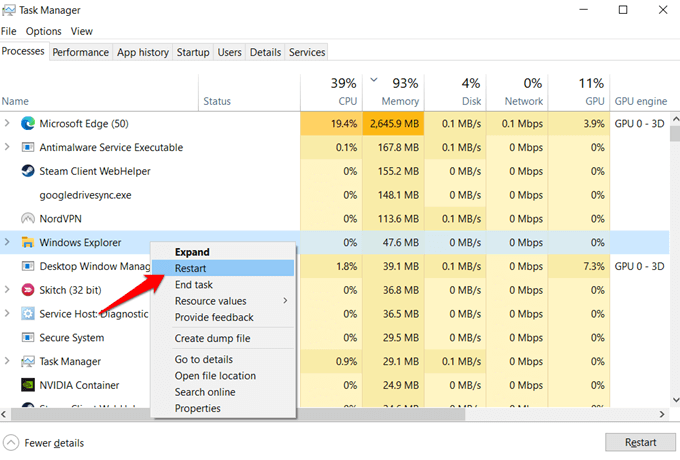Sort by the Disk column header

(455, 93)
